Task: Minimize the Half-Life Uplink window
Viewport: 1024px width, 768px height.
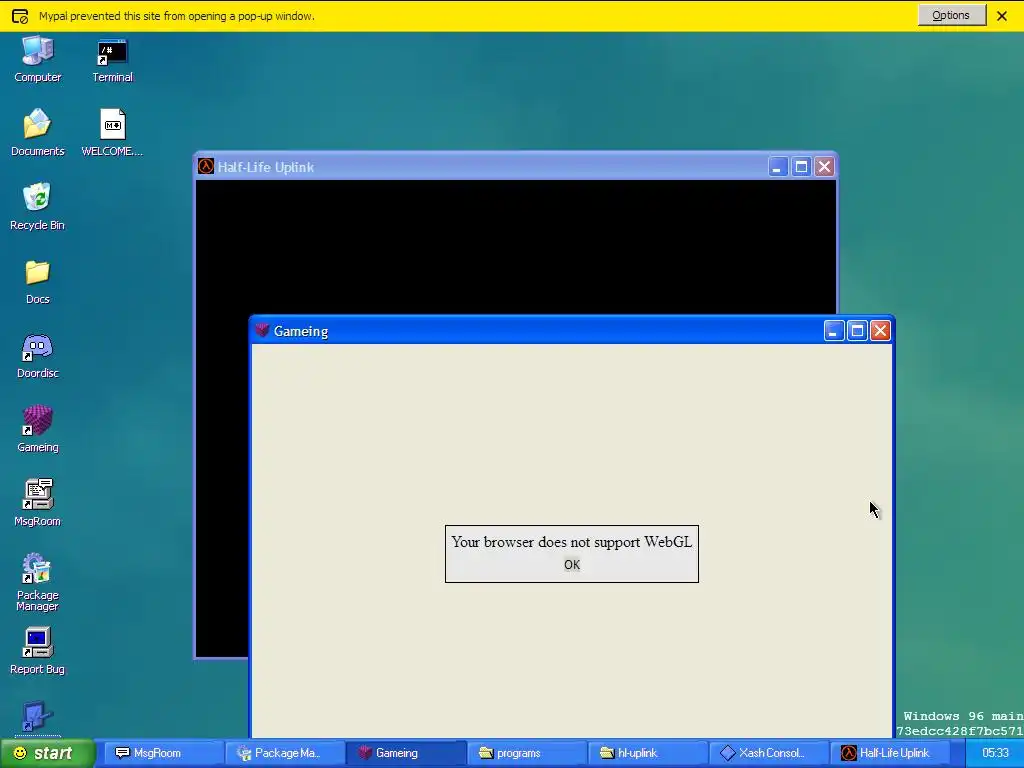Action: click(777, 167)
